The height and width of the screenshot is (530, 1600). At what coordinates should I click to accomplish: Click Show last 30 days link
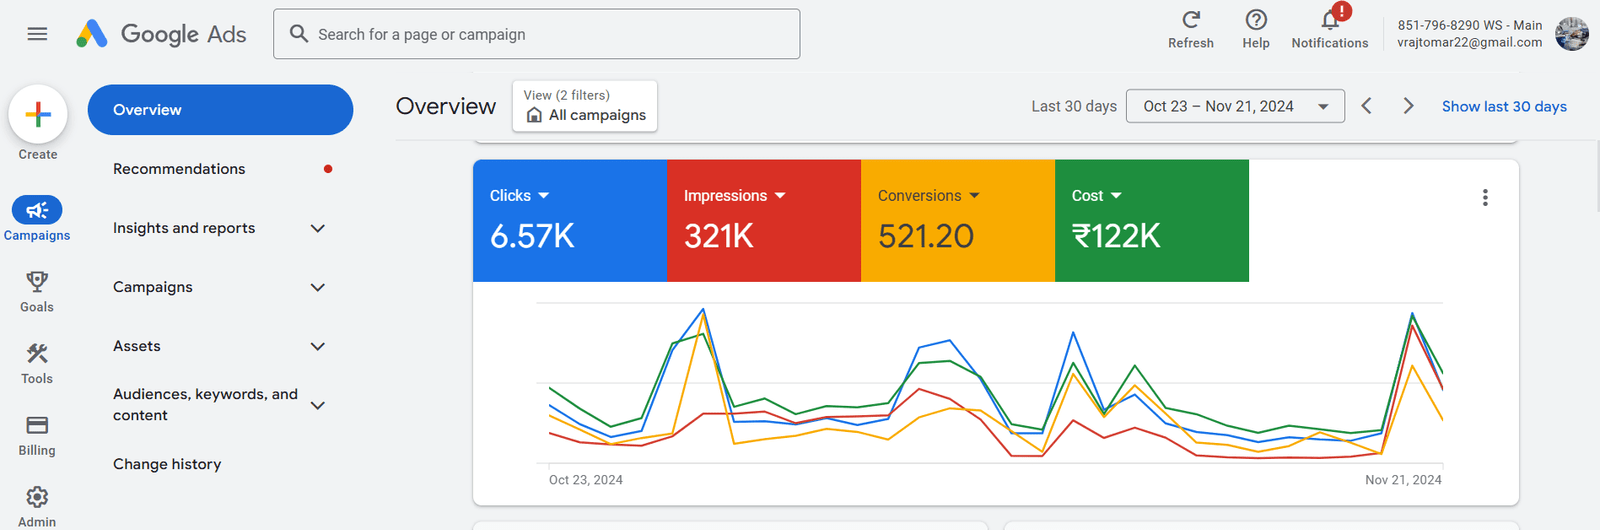click(1503, 106)
